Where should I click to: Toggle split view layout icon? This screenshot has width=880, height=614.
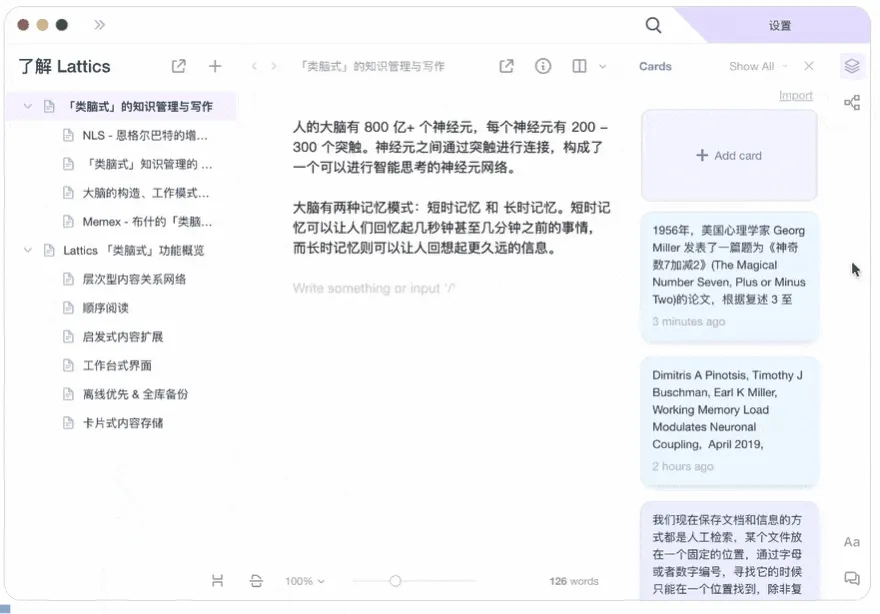pyautogui.click(x=579, y=66)
